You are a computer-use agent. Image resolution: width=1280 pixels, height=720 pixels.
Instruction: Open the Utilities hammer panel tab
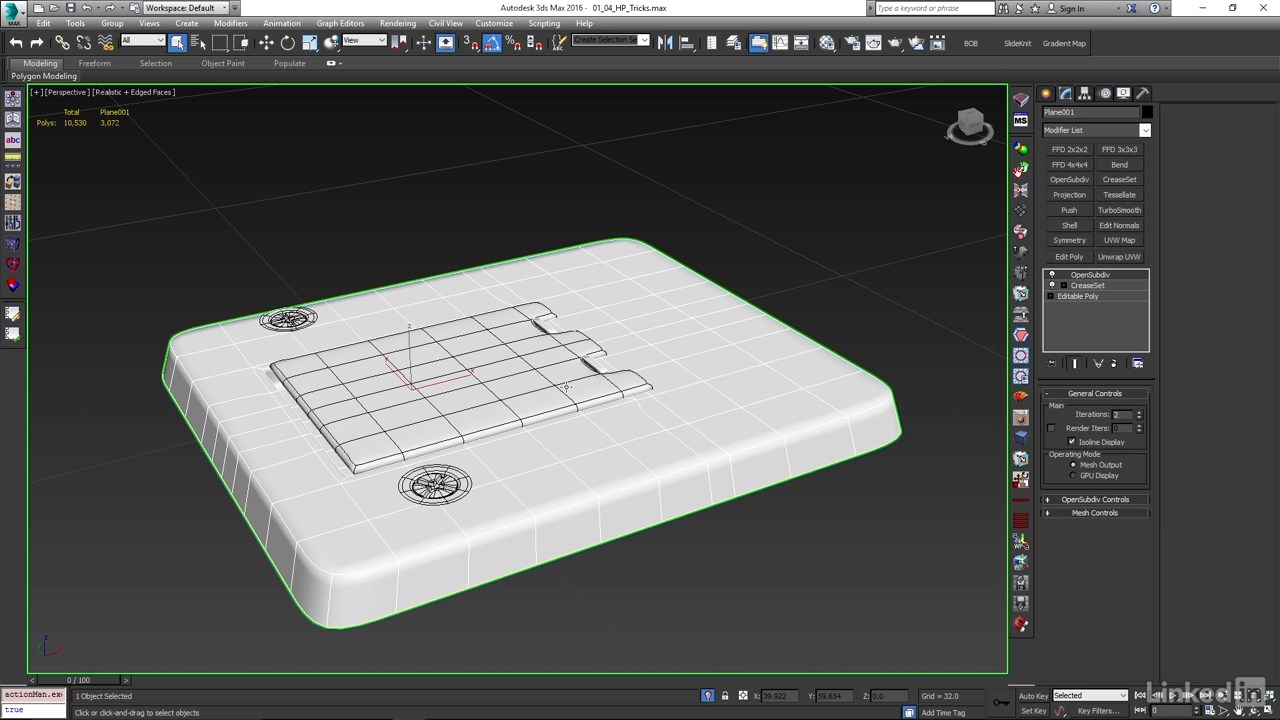coord(1143,93)
